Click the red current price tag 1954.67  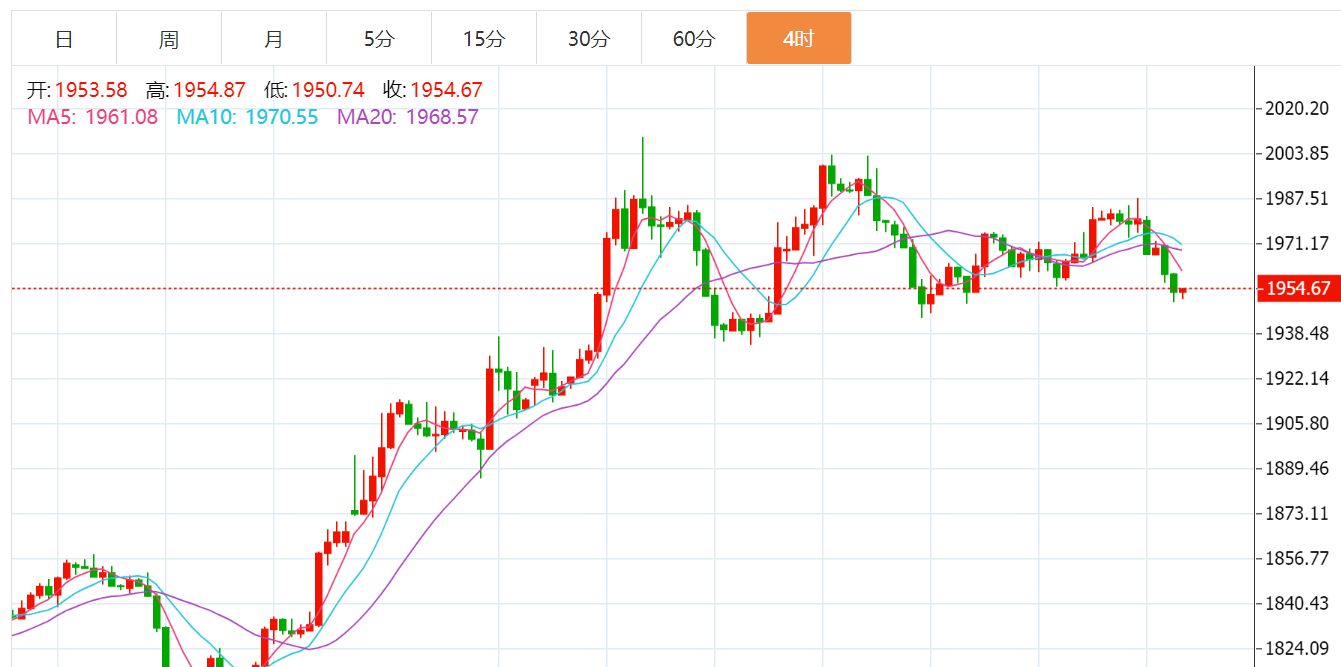click(x=1299, y=289)
